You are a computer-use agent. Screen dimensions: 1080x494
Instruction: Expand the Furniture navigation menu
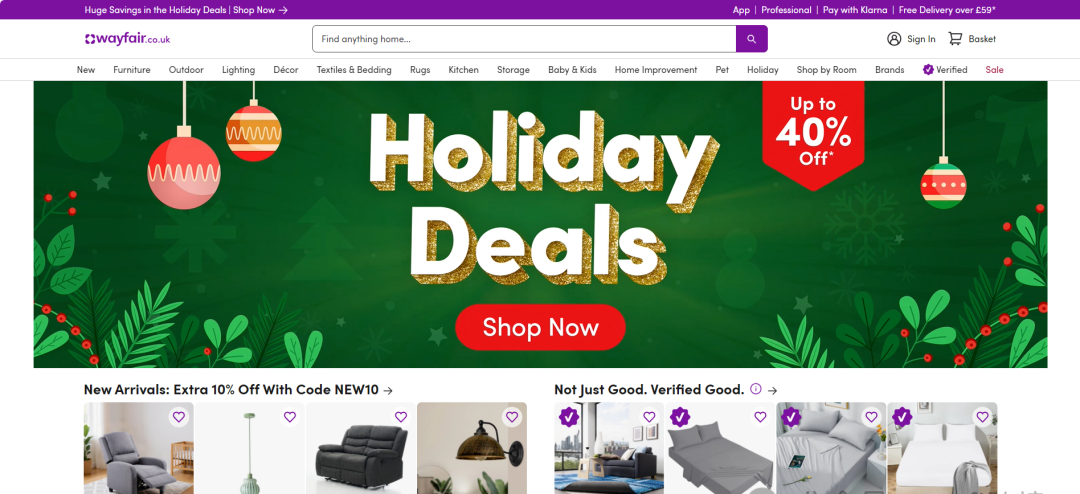(132, 70)
